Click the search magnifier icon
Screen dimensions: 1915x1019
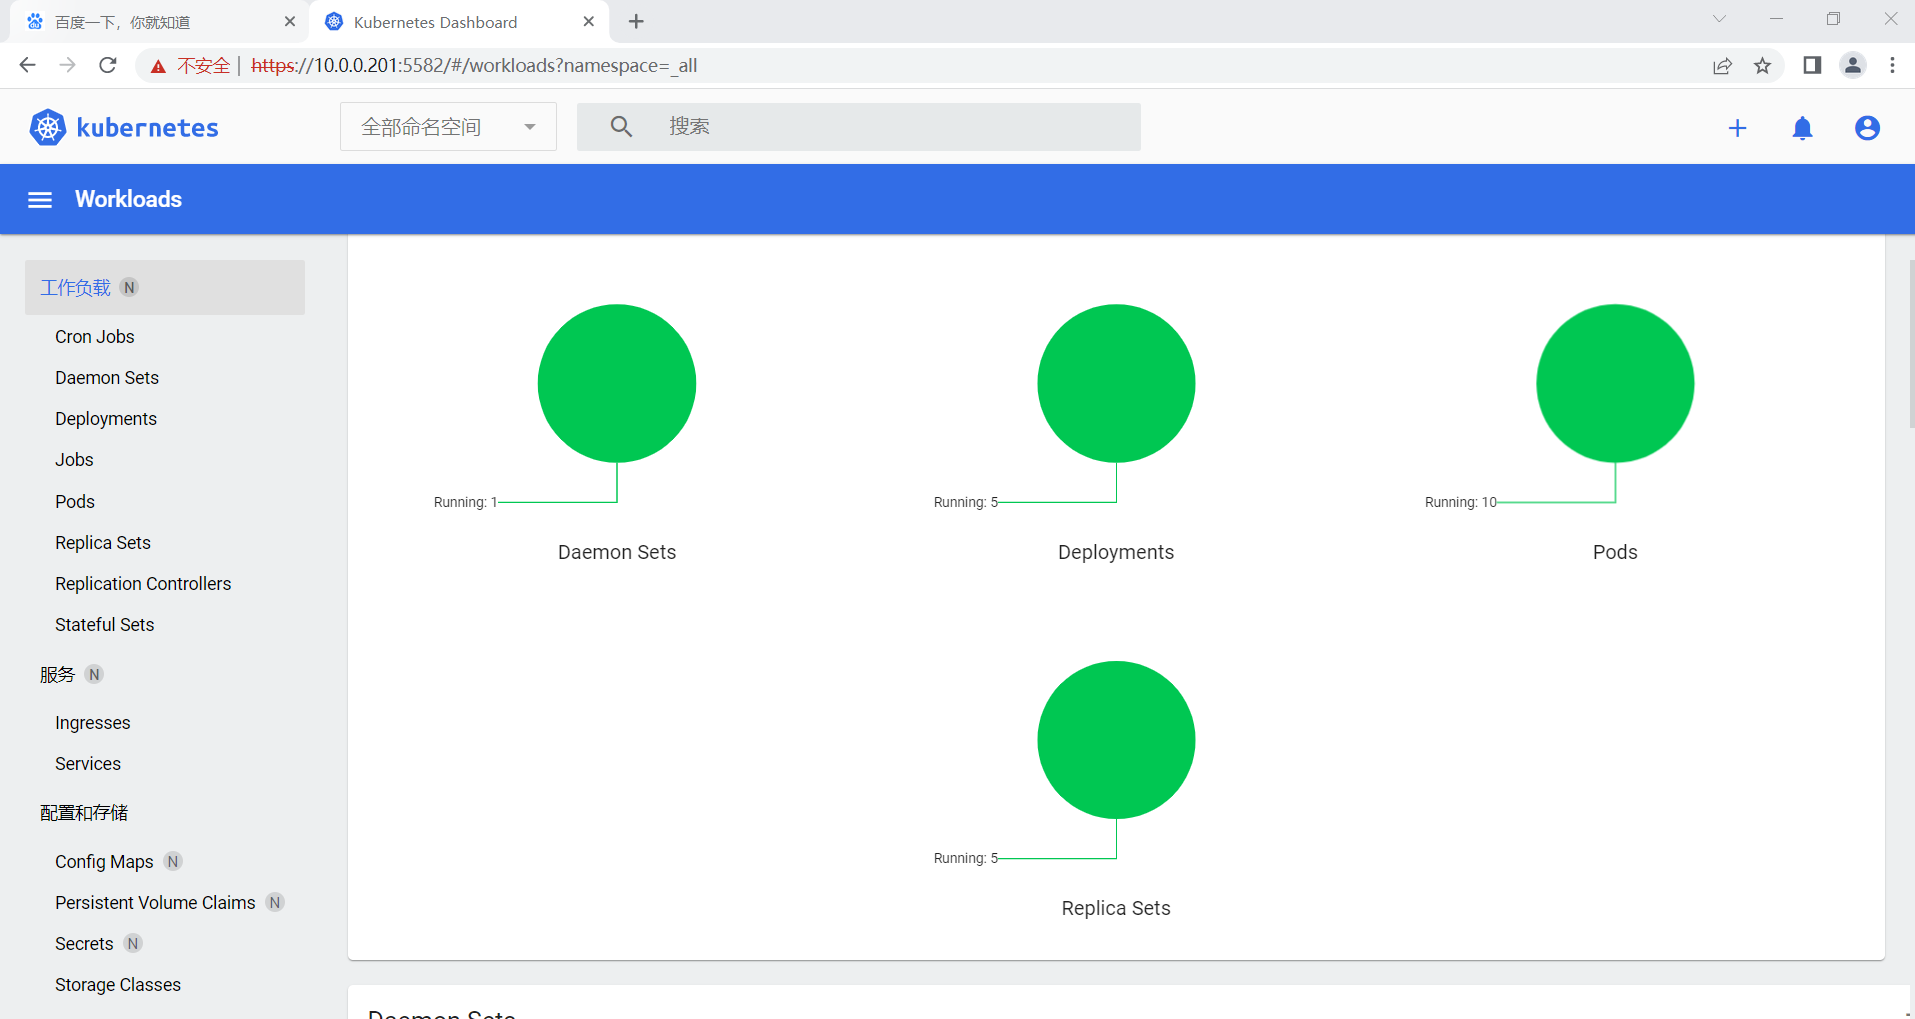coord(621,127)
